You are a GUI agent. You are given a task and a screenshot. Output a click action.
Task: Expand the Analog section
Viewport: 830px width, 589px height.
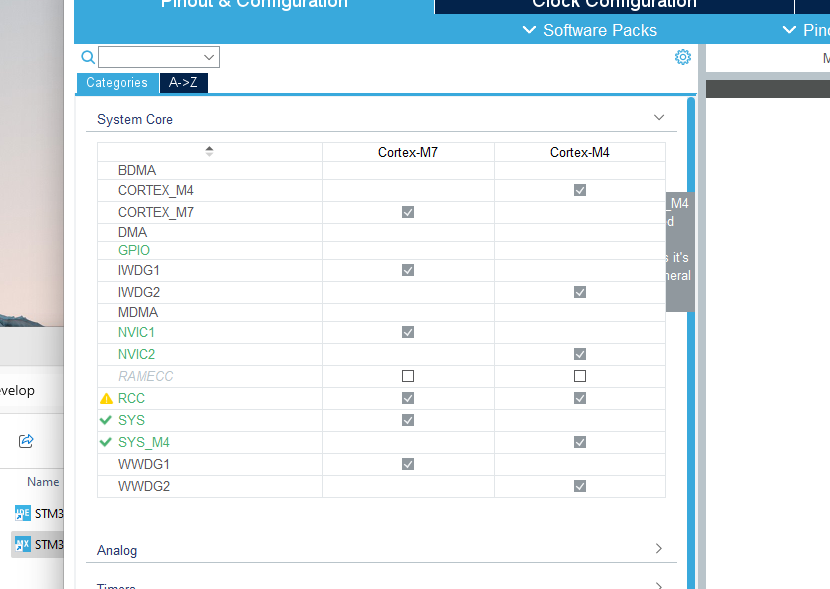pos(659,548)
